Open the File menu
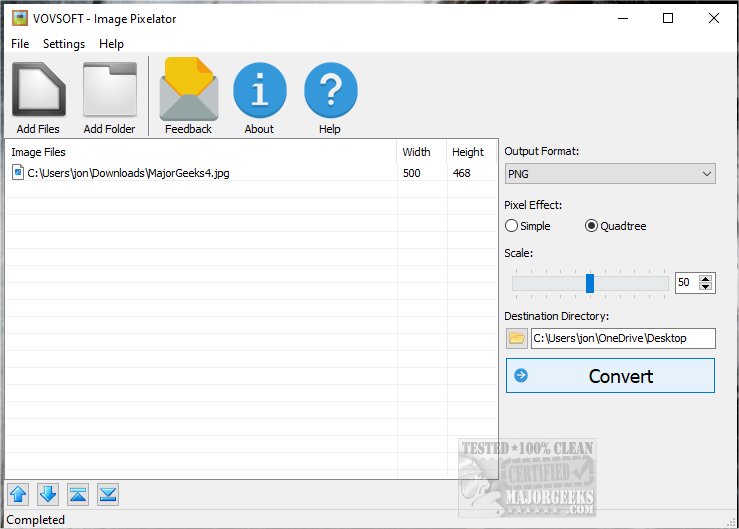Screen dimensions: 739x529 tap(20, 44)
